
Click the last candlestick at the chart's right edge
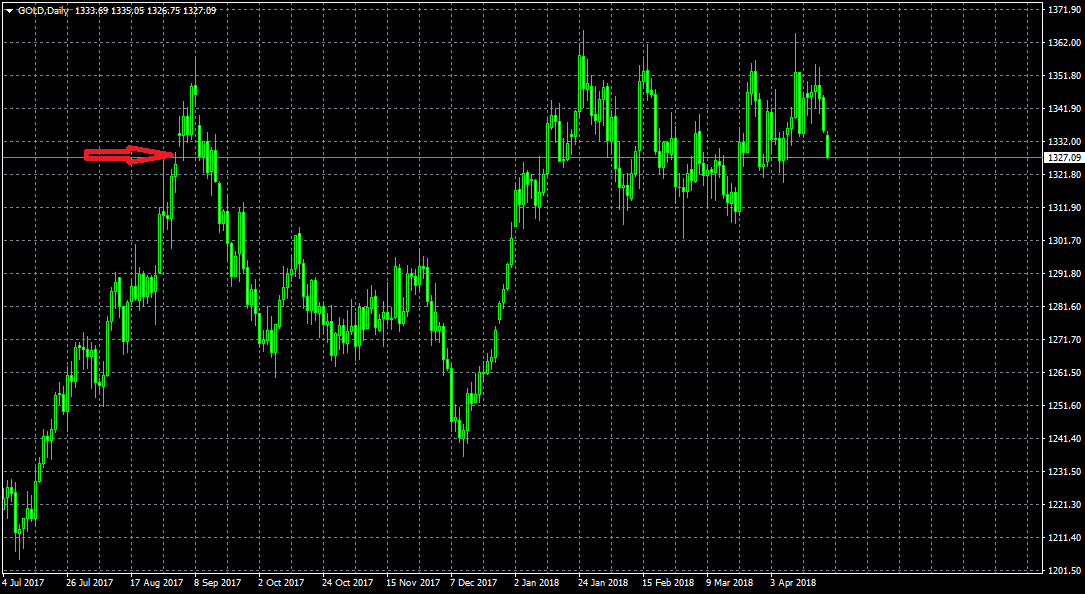828,145
